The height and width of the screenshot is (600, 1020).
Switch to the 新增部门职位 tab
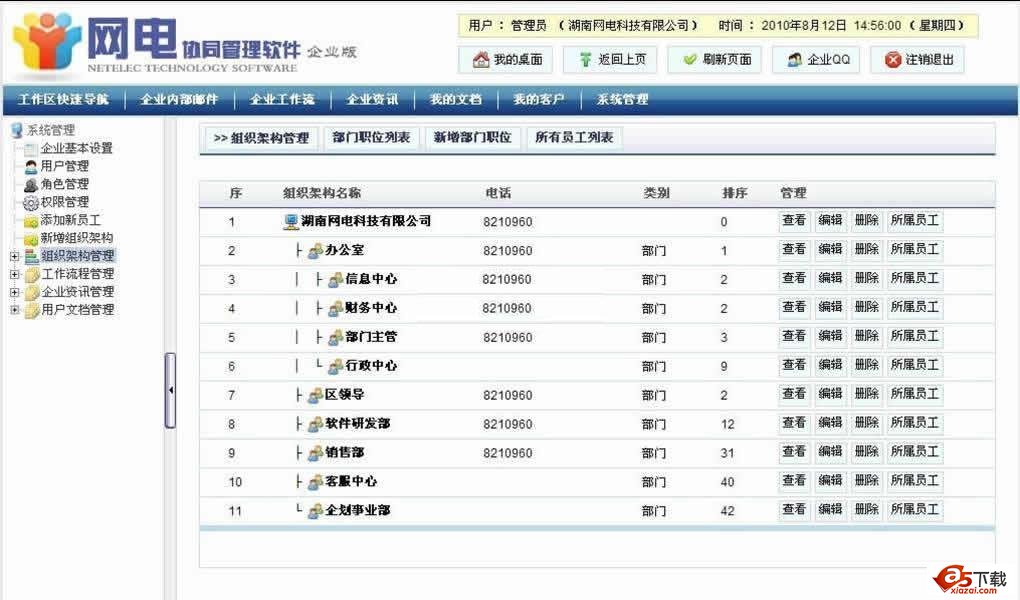(x=472, y=138)
